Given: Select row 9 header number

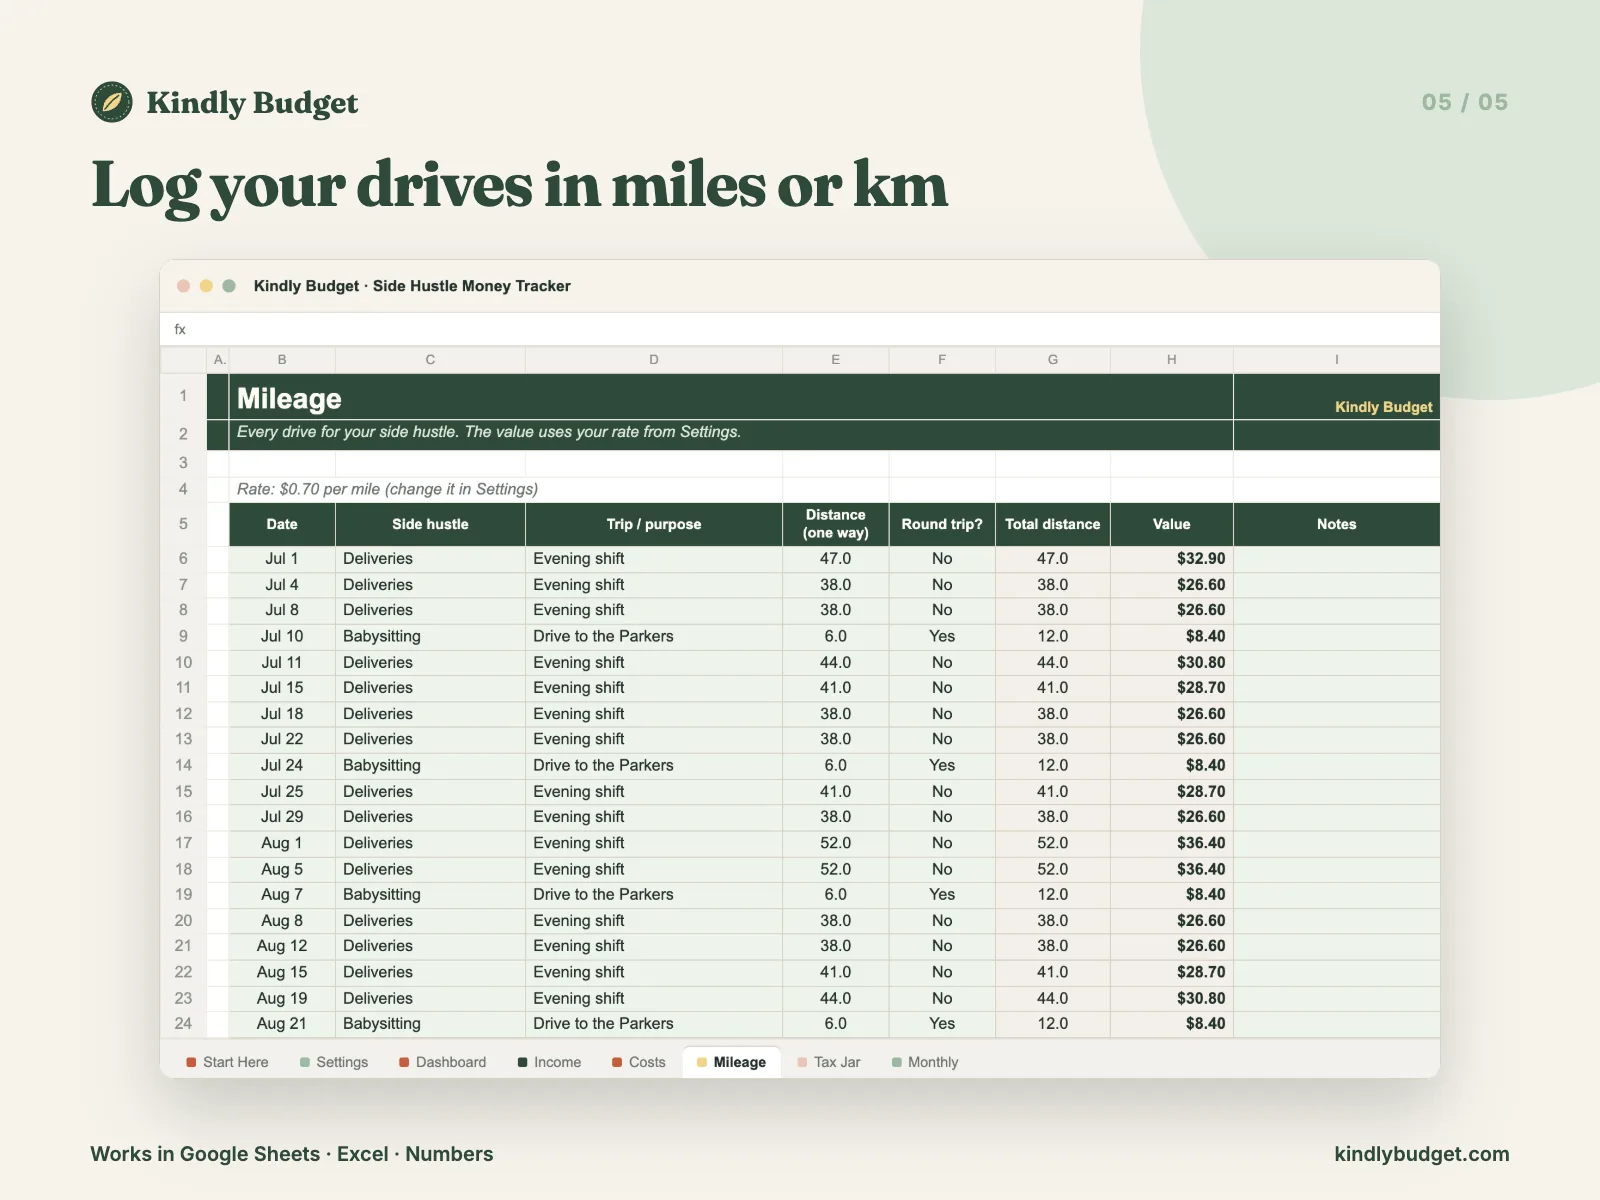Looking at the screenshot, I should coord(183,636).
